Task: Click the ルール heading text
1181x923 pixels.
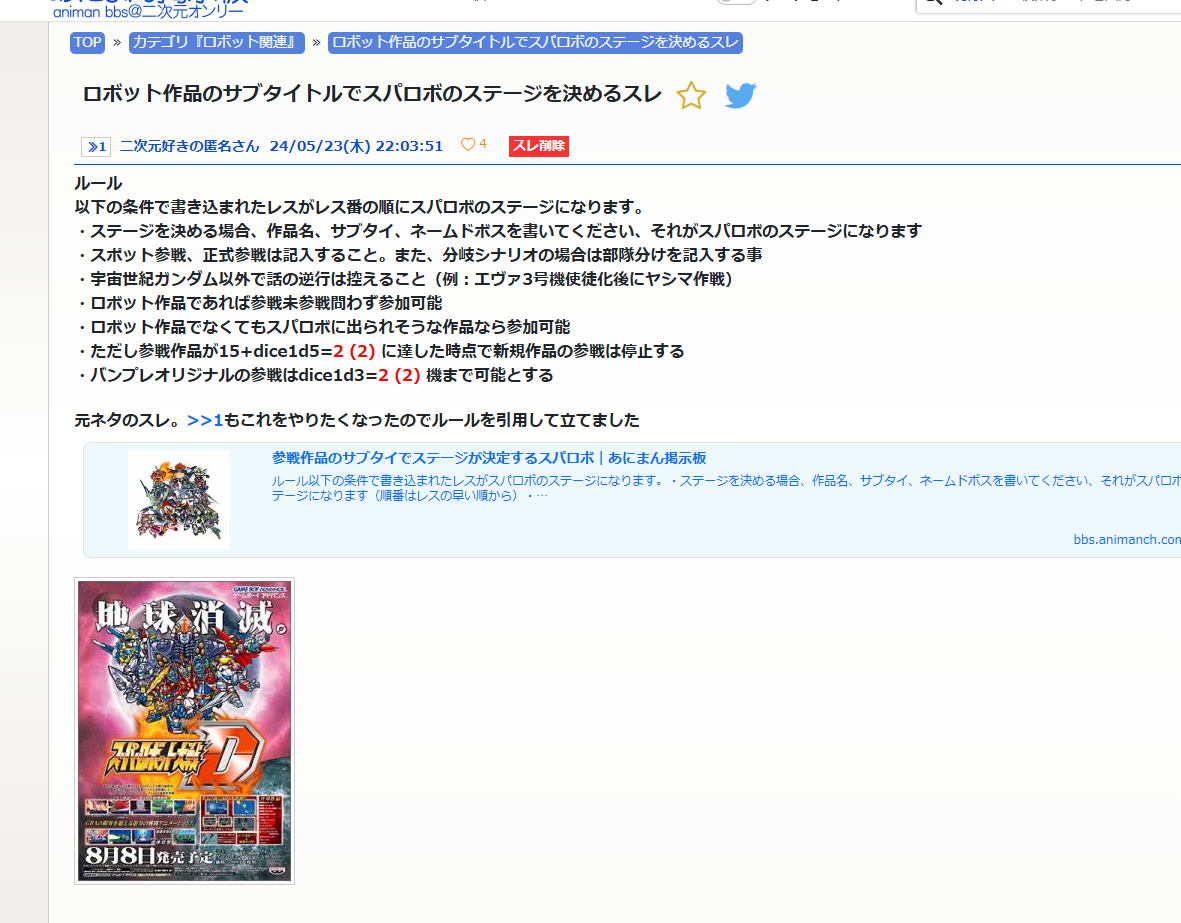Action: click(98, 183)
